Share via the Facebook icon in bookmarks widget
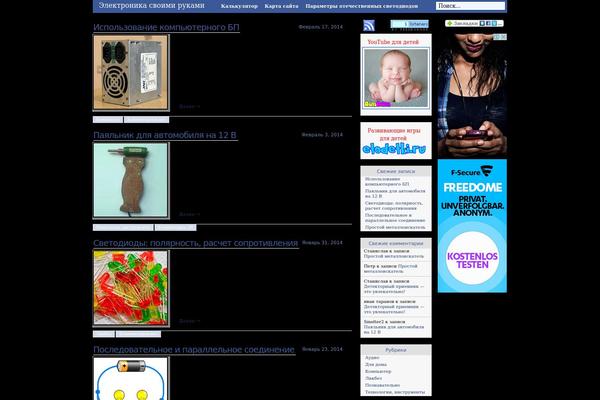Image resolution: width=600 pixels, height=400 pixels. click(x=488, y=23)
